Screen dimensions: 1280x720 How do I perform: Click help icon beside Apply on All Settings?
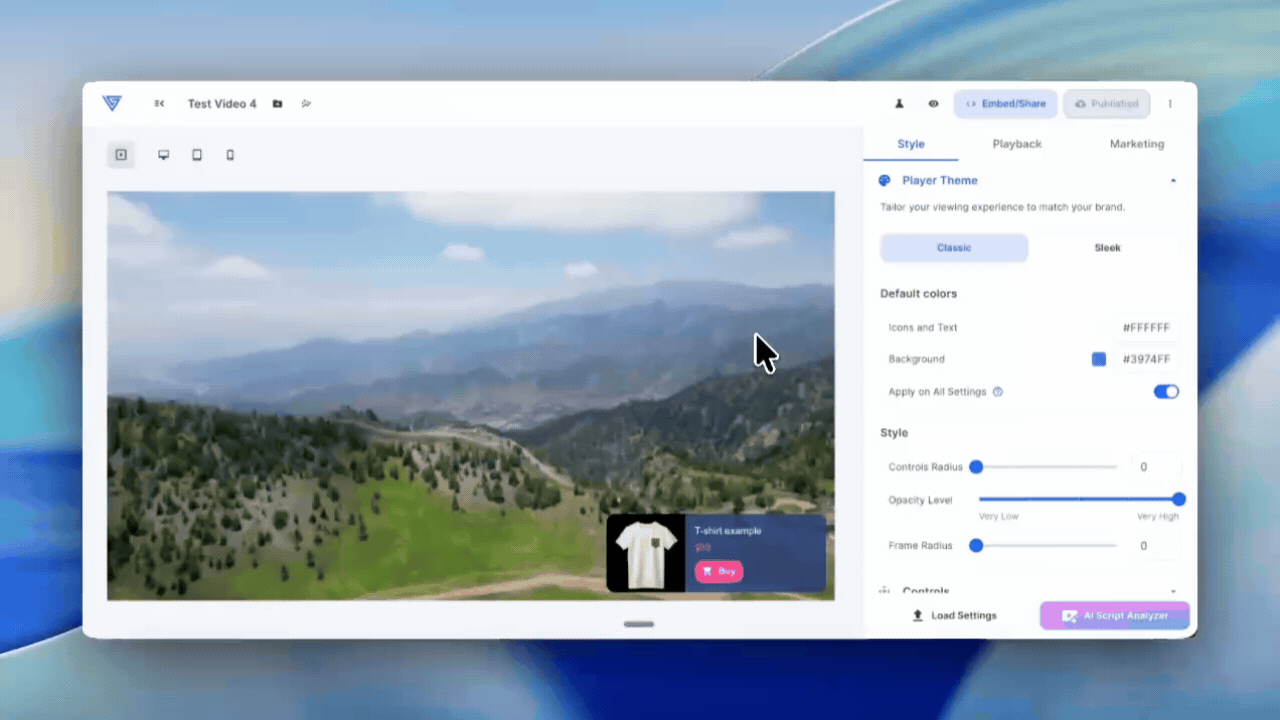998,392
